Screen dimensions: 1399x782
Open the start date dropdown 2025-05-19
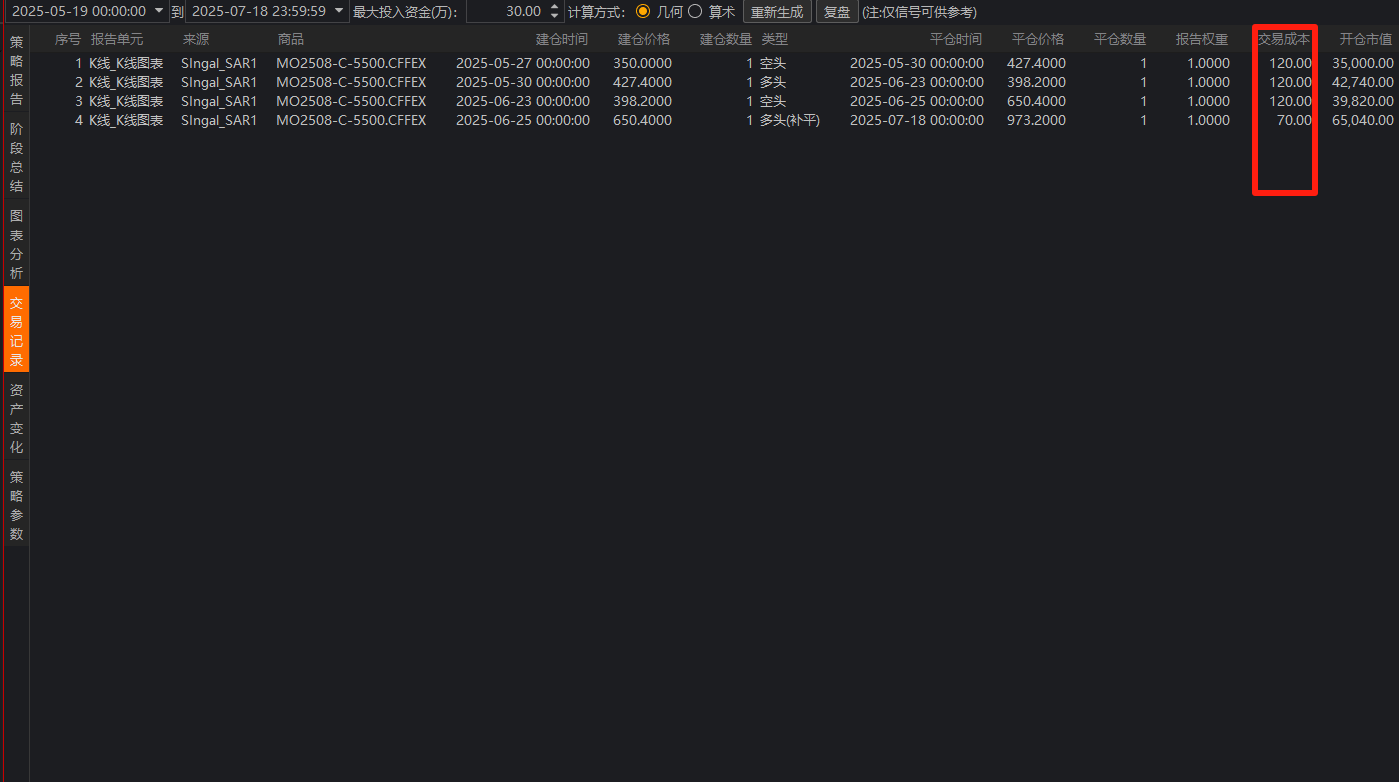pyautogui.click(x=158, y=11)
